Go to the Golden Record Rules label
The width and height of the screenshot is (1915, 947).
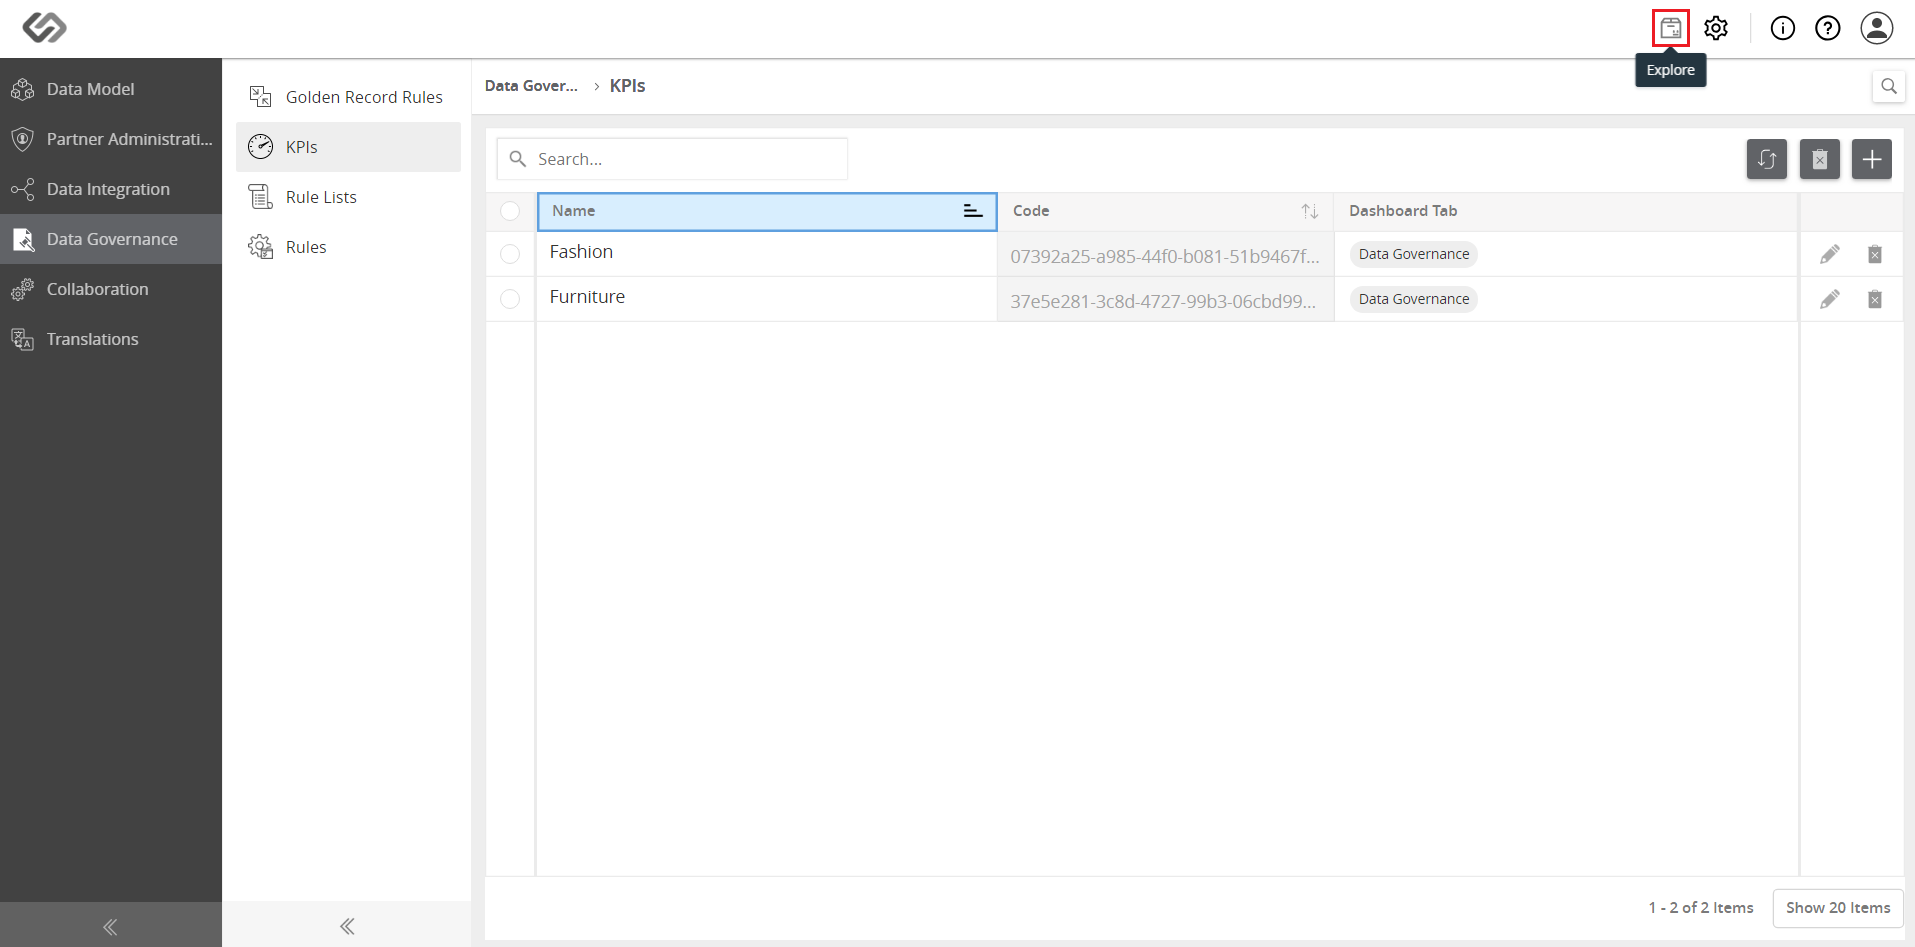364,97
